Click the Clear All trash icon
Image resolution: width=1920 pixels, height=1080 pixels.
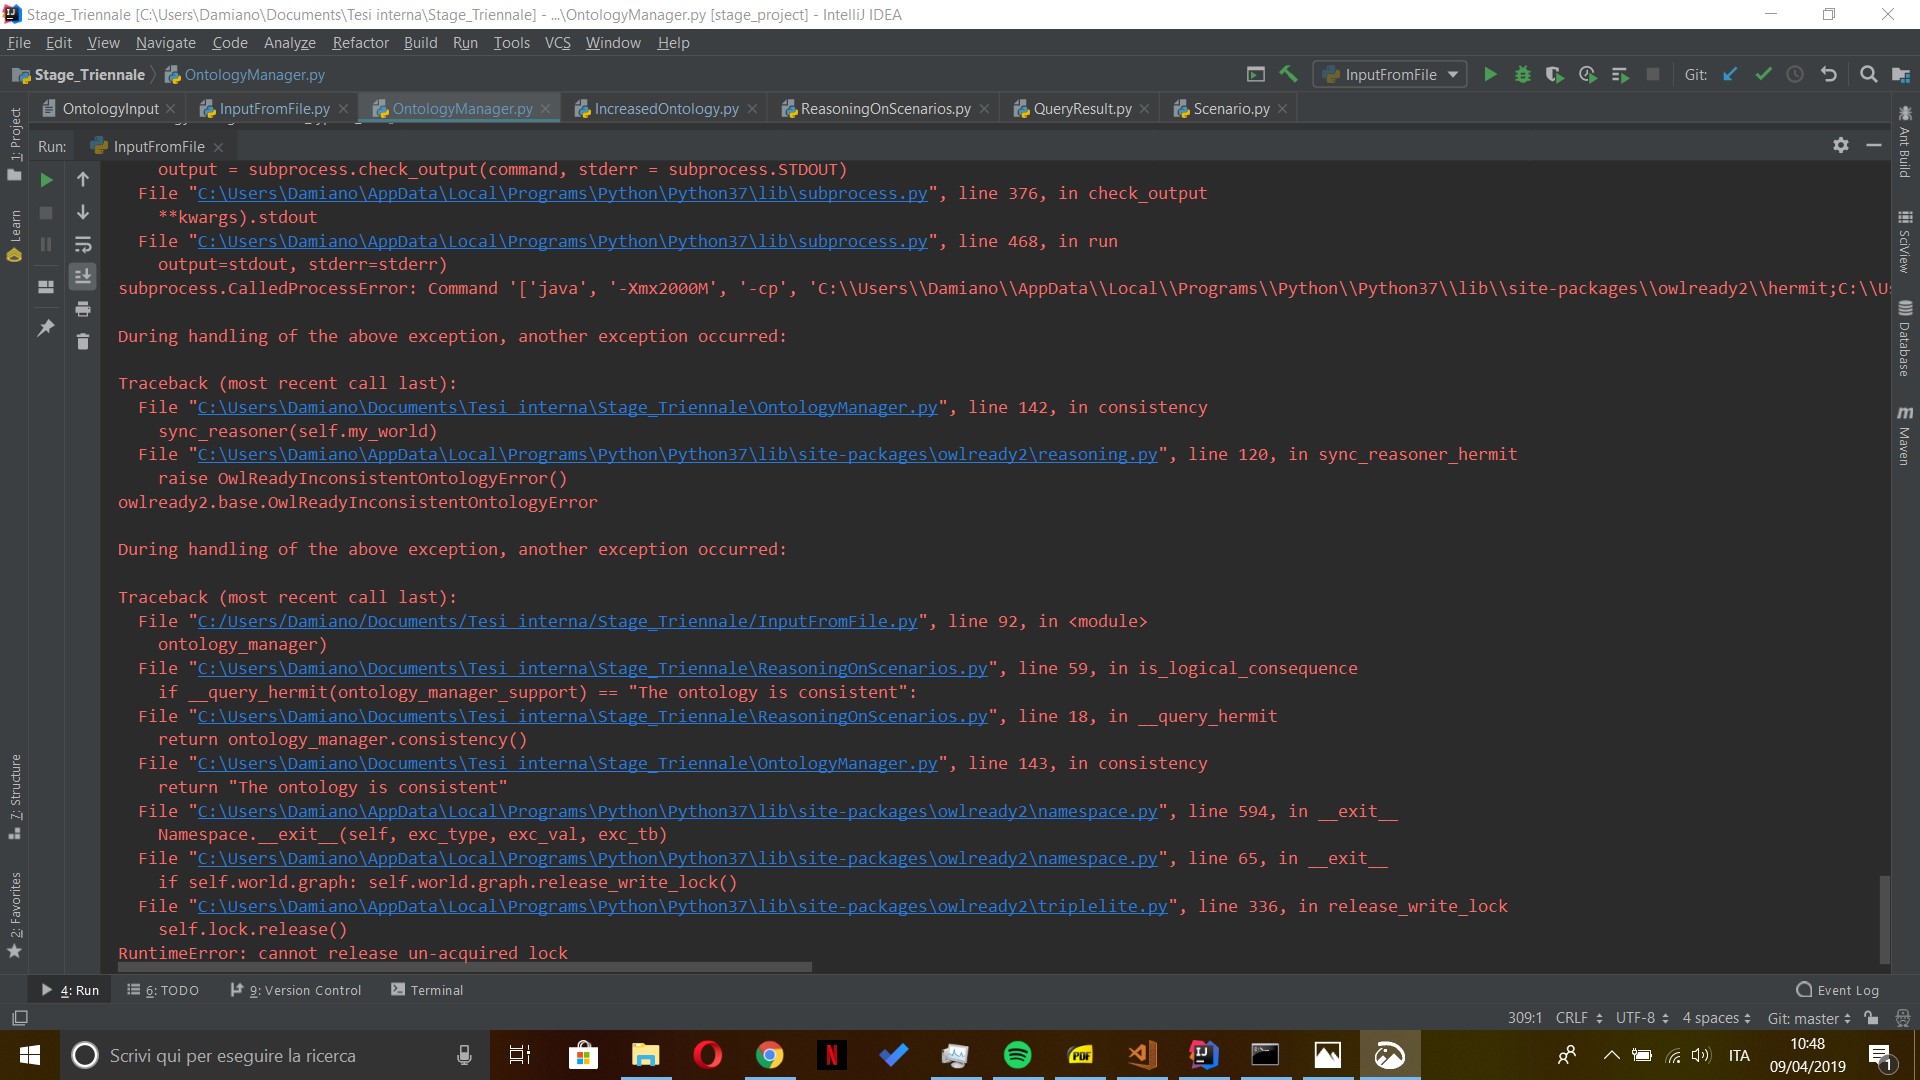pyautogui.click(x=83, y=342)
